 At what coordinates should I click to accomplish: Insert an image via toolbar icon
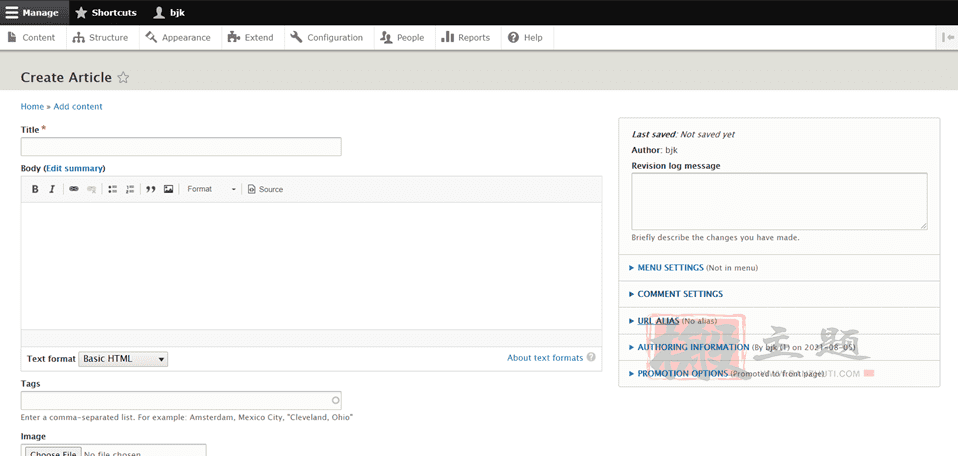[168, 189]
